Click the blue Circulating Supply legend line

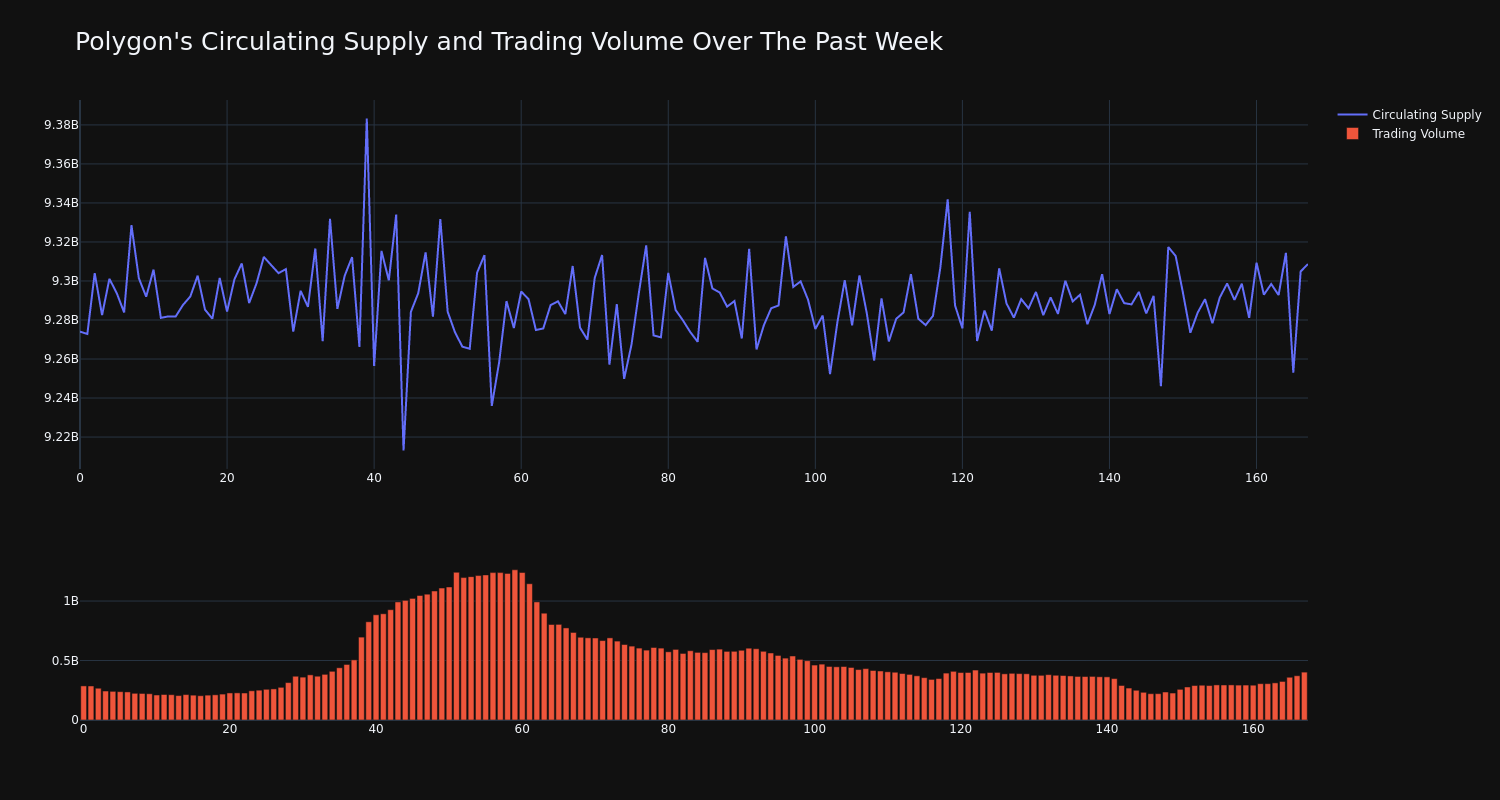coord(1352,115)
